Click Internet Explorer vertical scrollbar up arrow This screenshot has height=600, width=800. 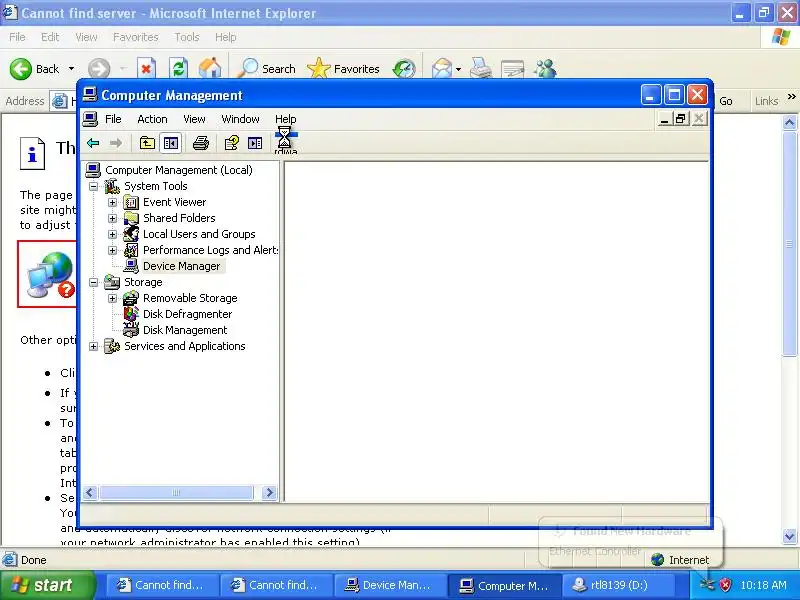pos(789,122)
